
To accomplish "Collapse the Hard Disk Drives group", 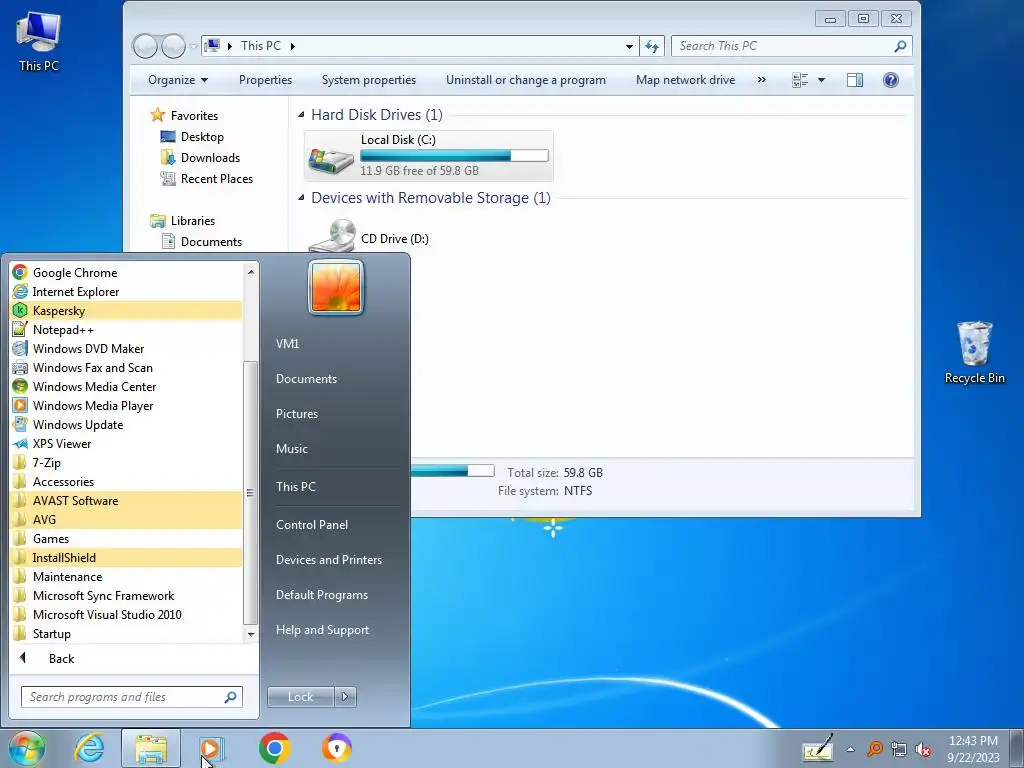I will coord(301,114).
